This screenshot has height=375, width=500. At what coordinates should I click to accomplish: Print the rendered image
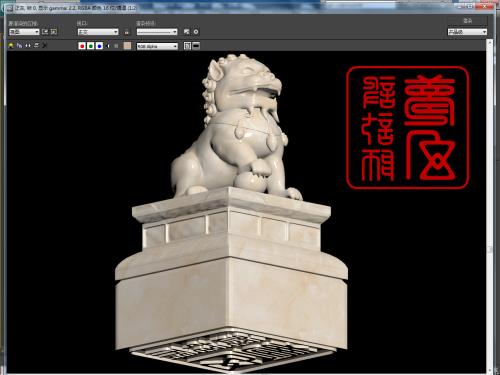click(x=36, y=46)
